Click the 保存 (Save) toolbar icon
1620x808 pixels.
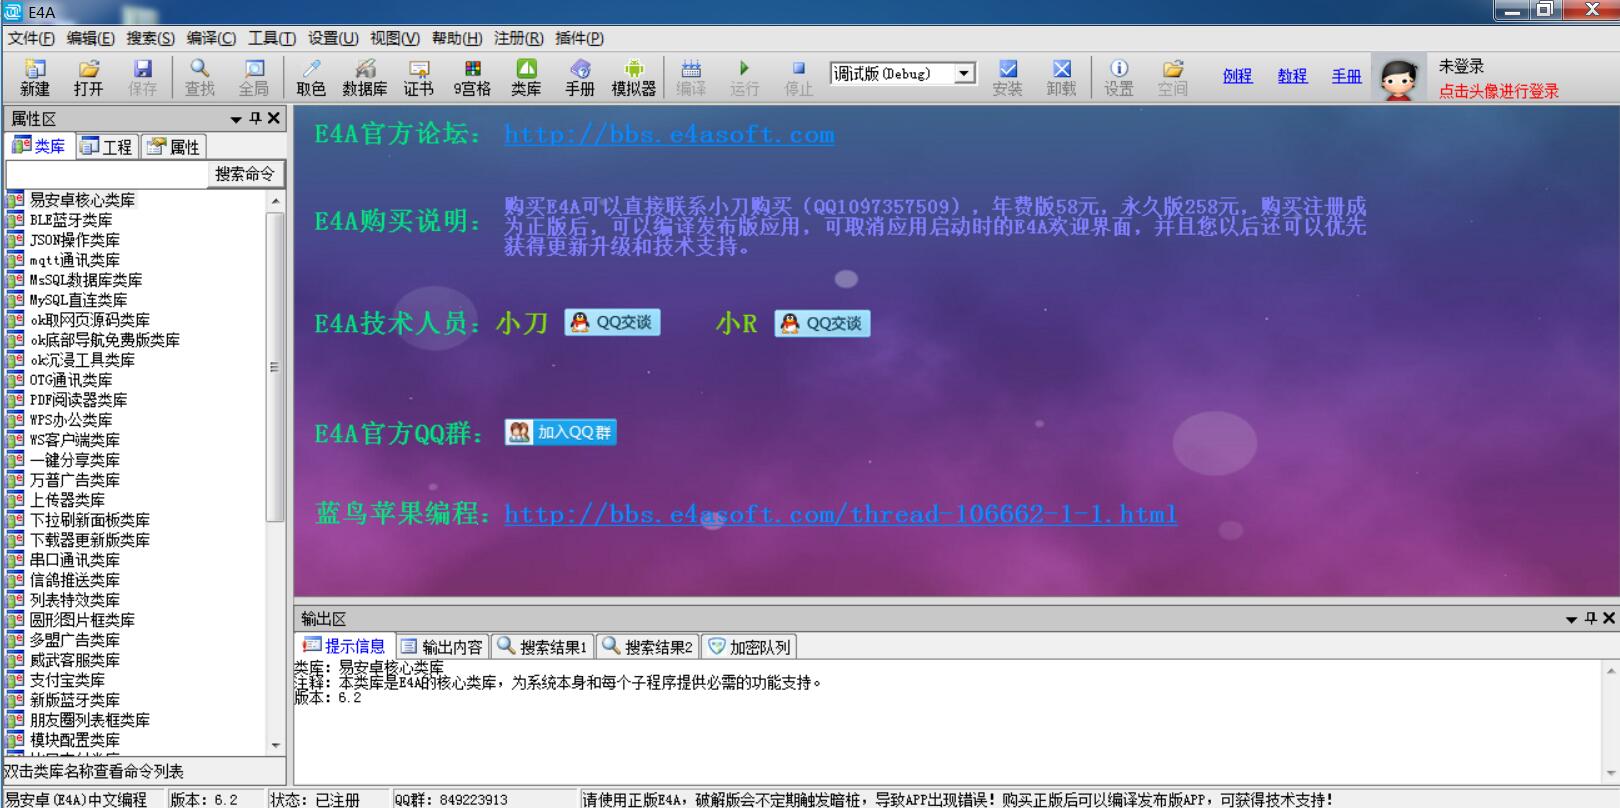pos(142,77)
